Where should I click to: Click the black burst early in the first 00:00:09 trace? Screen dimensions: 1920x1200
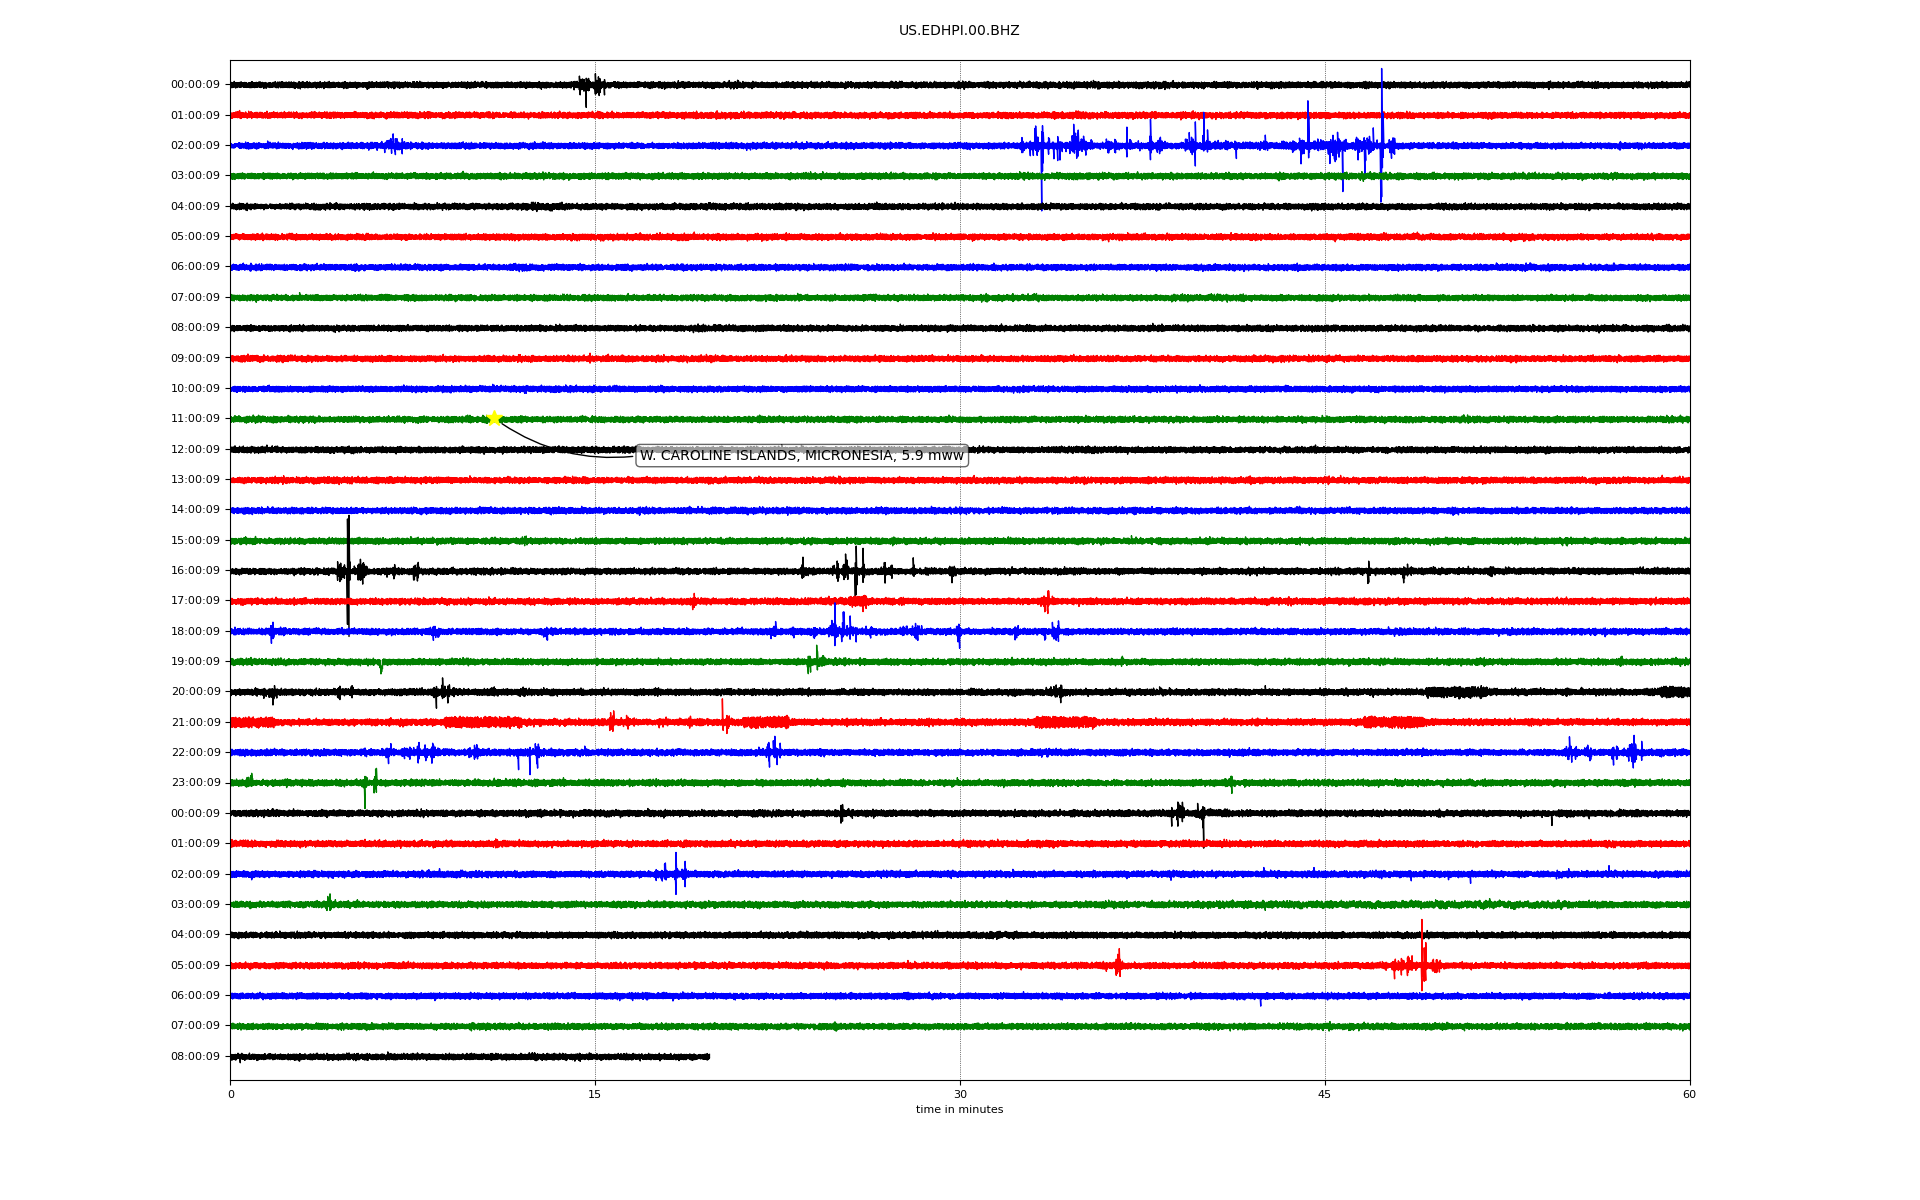590,86
